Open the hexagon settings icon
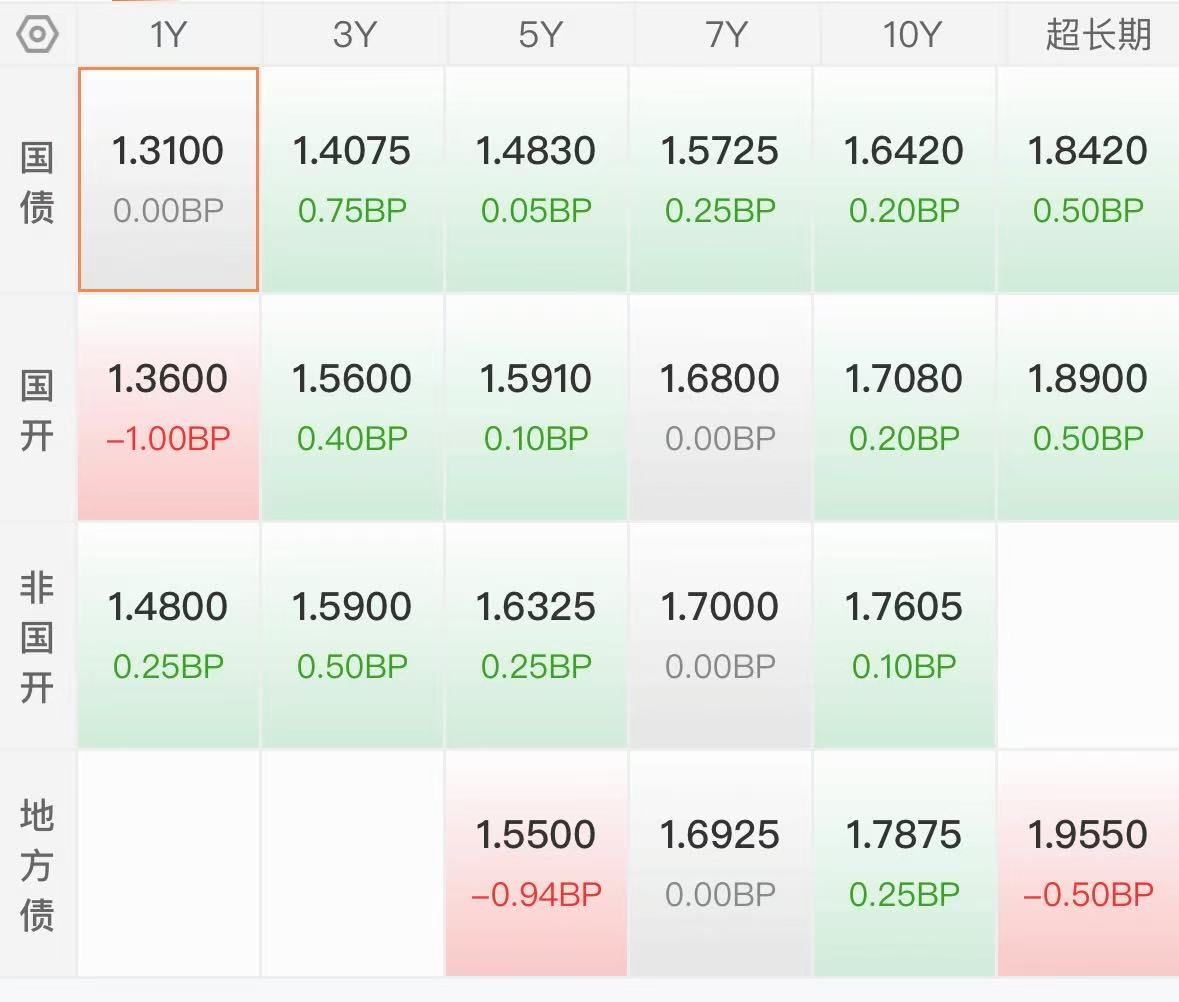Image resolution: width=1179 pixels, height=1002 pixels. tap(37, 35)
